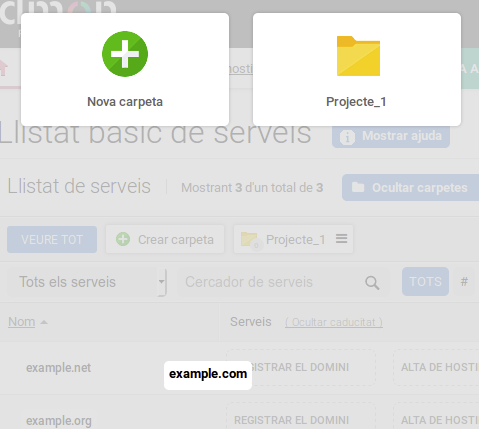Open the Projecte_1 folder hamburger menu

point(341,239)
